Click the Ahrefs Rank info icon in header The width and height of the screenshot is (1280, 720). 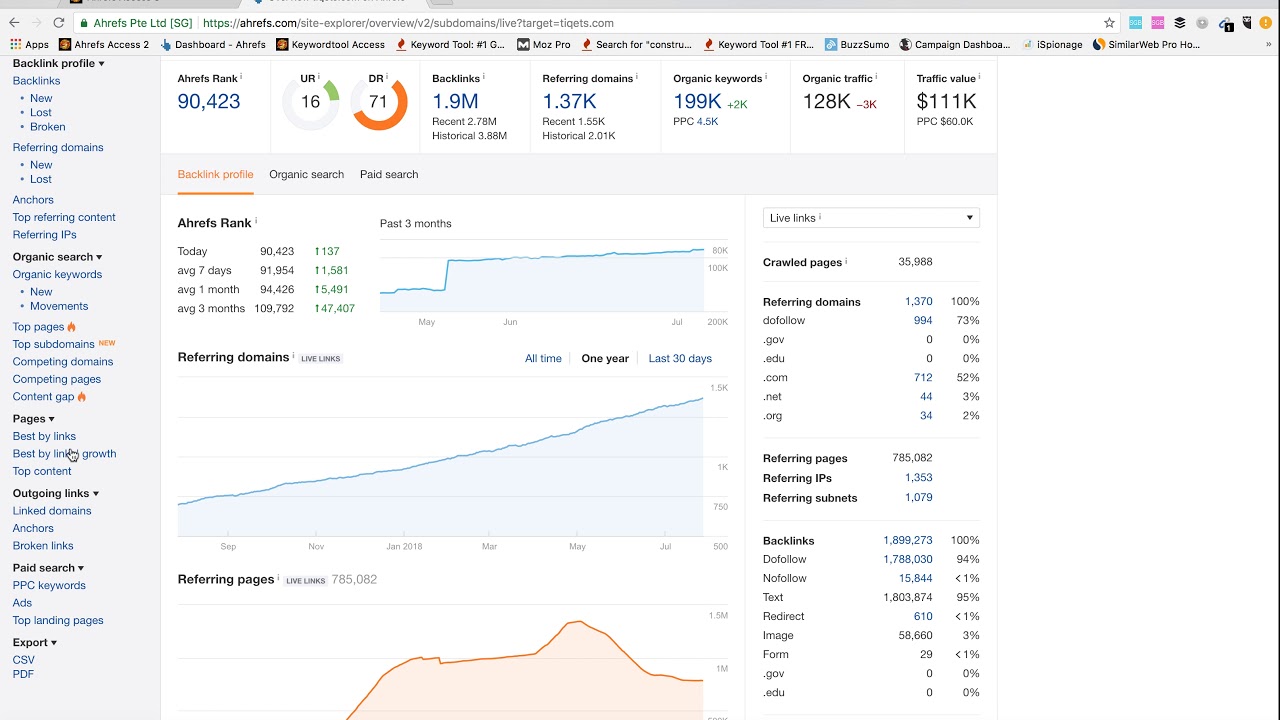241,76
